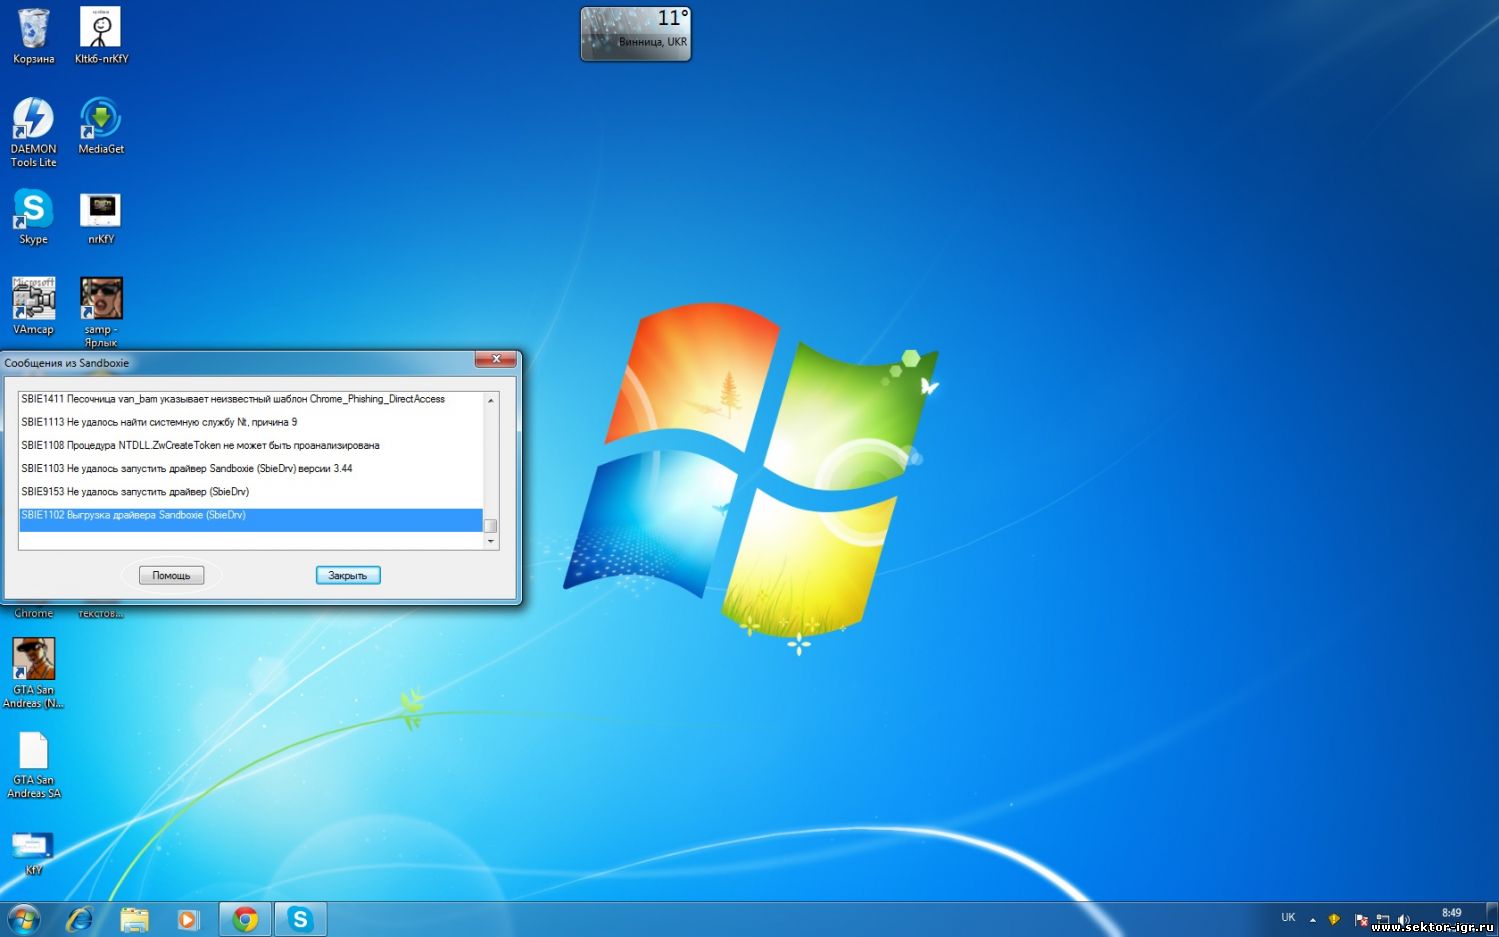Show hidden tray icons arrow
The image size is (1499, 937).
[1312, 919]
